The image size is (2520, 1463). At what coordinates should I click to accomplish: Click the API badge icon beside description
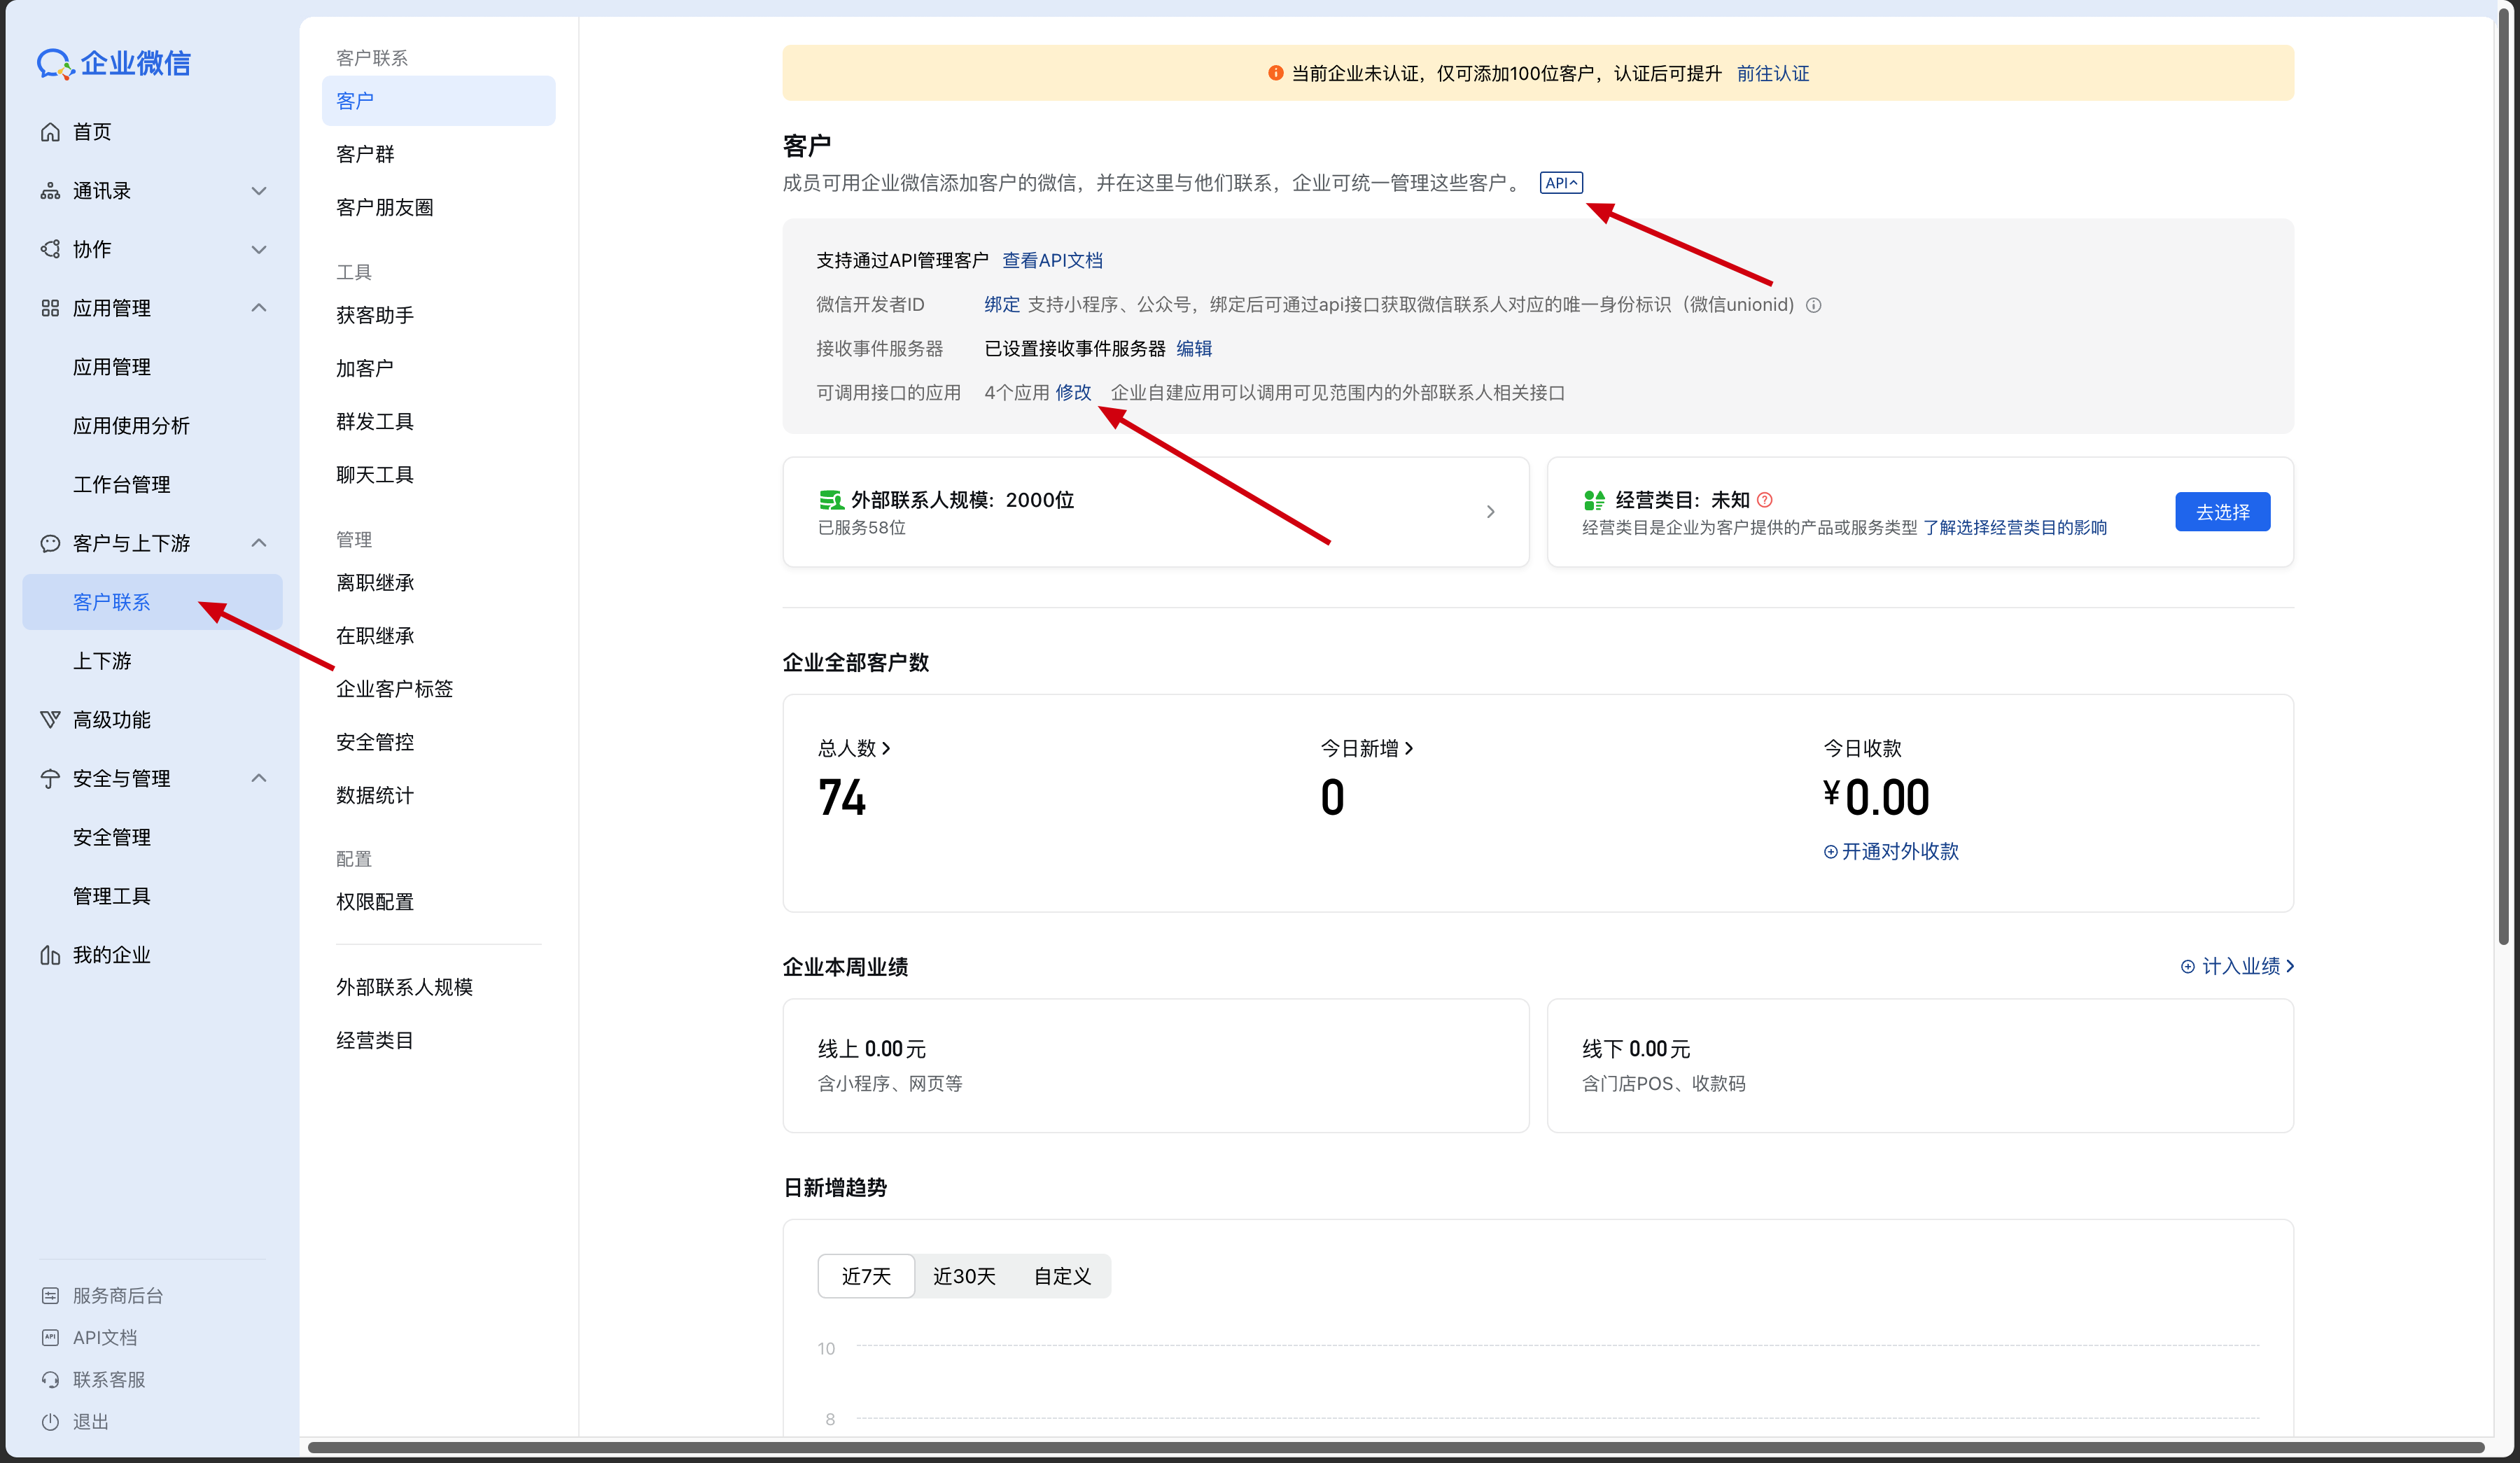coord(1561,183)
